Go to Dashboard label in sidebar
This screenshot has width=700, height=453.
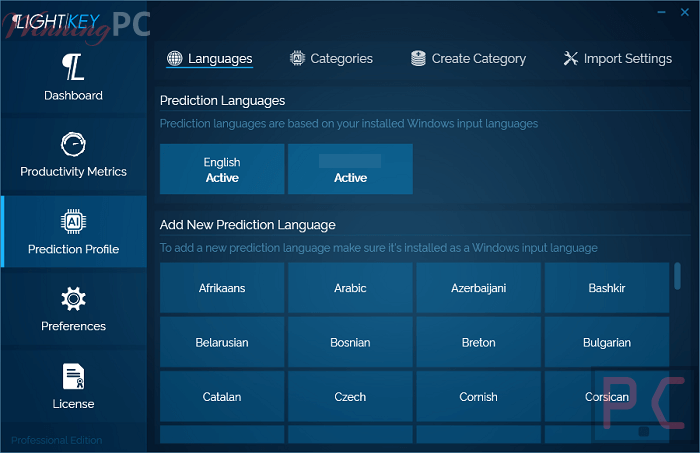tap(73, 96)
